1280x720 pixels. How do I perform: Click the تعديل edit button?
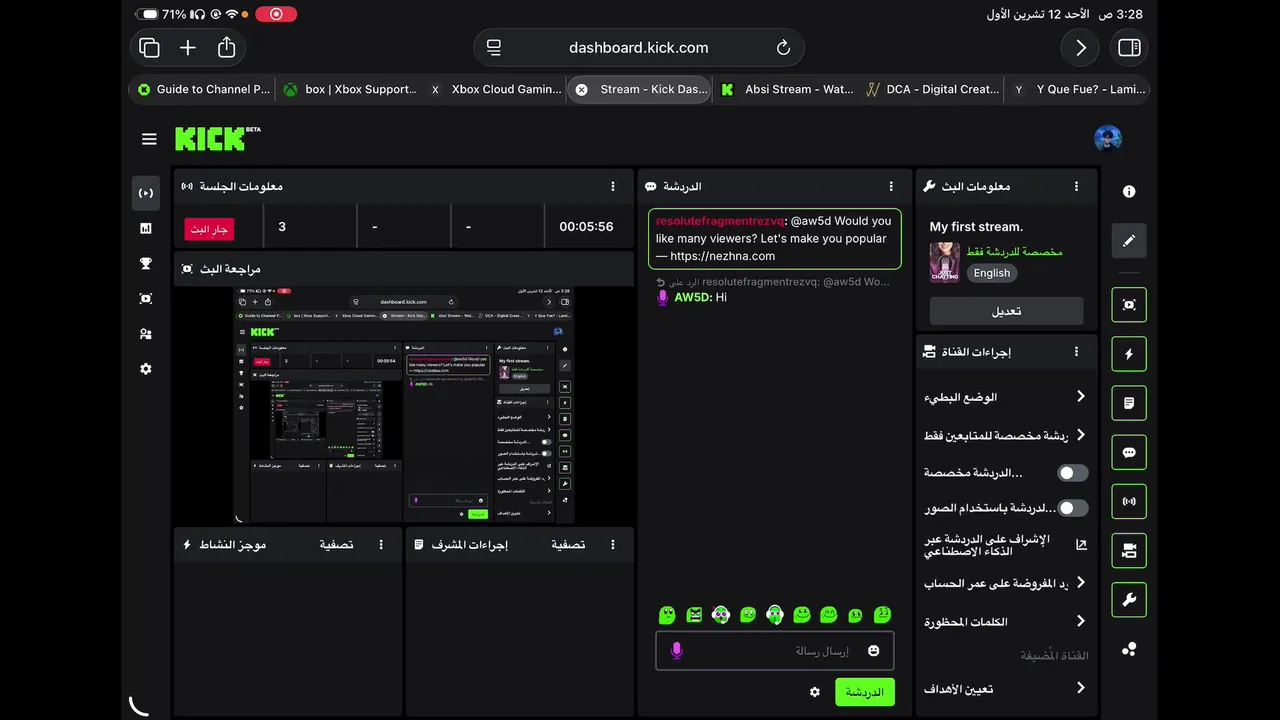[1006, 311]
